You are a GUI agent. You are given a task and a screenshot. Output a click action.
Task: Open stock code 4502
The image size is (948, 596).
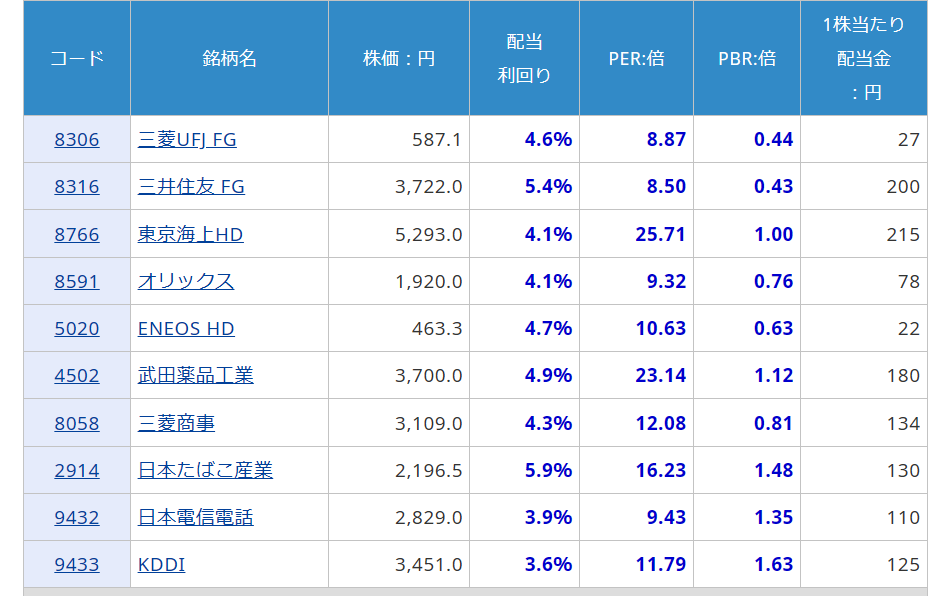(77, 376)
